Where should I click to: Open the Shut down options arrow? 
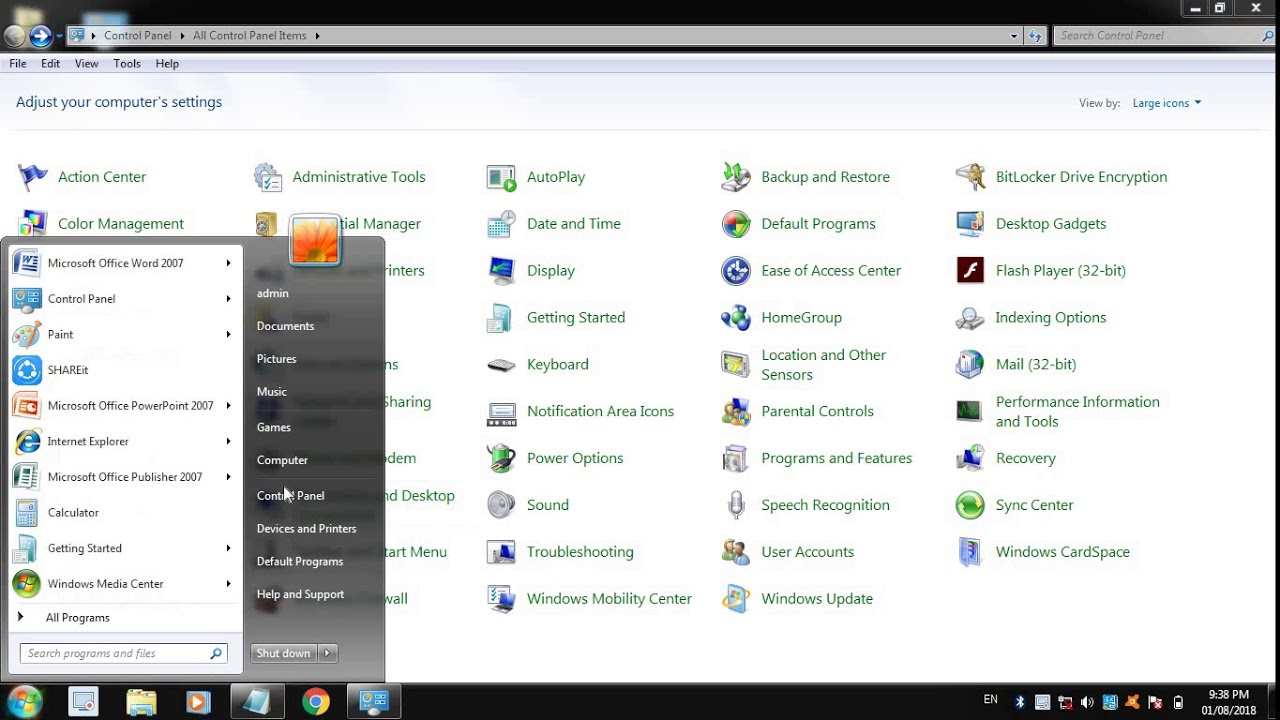[x=327, y=653]
